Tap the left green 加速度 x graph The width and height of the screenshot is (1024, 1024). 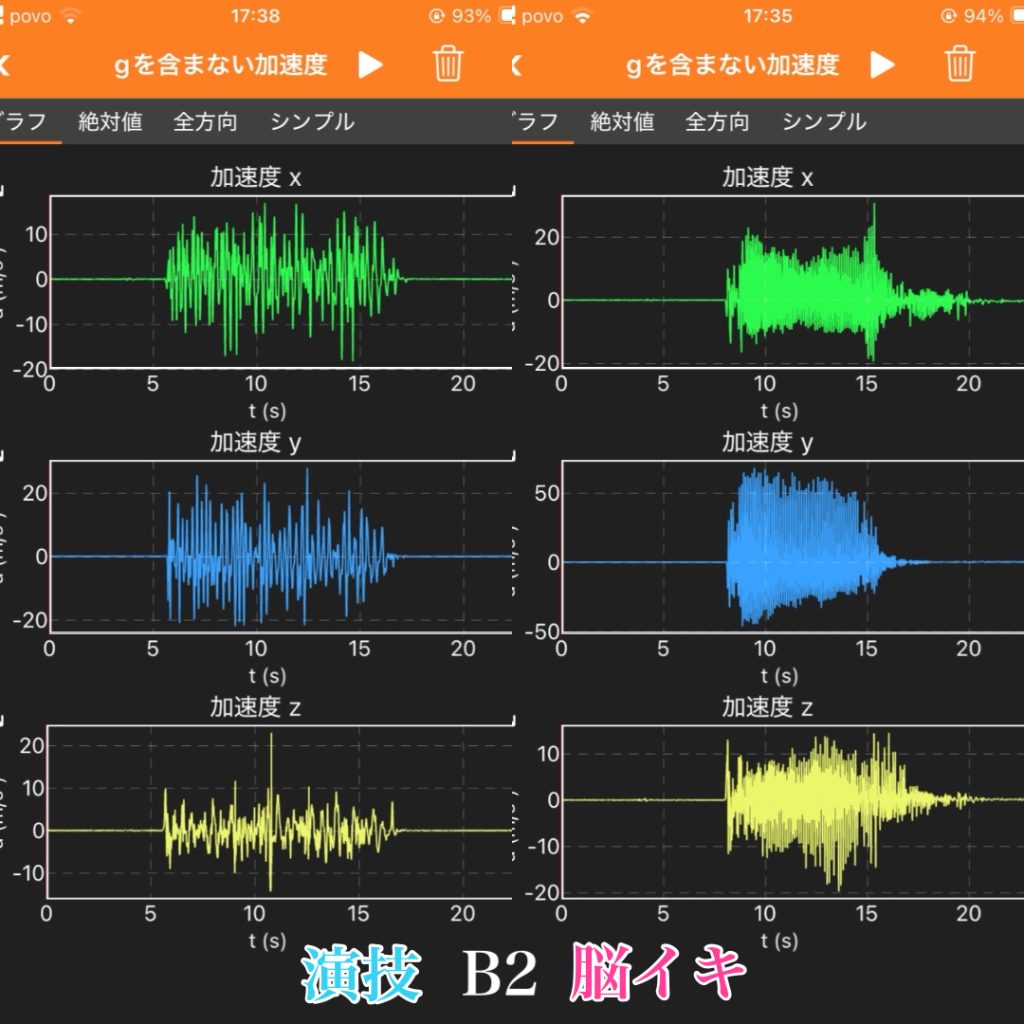280,280
